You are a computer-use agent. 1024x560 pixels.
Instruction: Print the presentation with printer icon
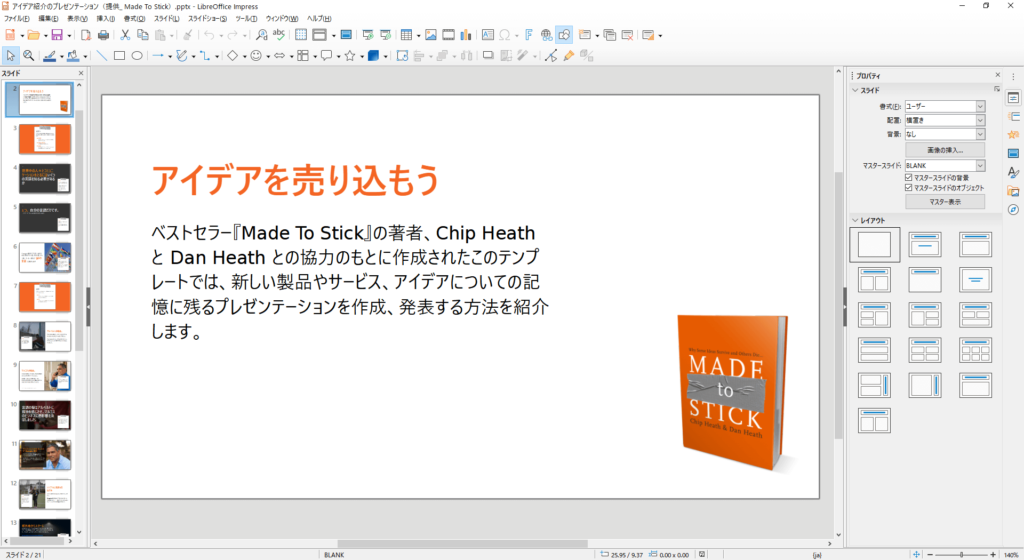103,35
